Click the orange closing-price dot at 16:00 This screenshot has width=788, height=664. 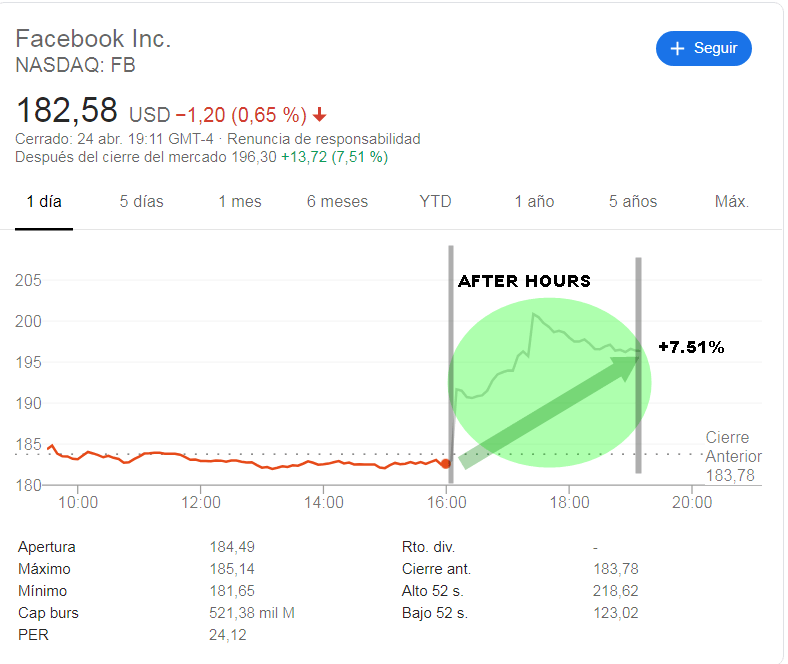[446, 463]
